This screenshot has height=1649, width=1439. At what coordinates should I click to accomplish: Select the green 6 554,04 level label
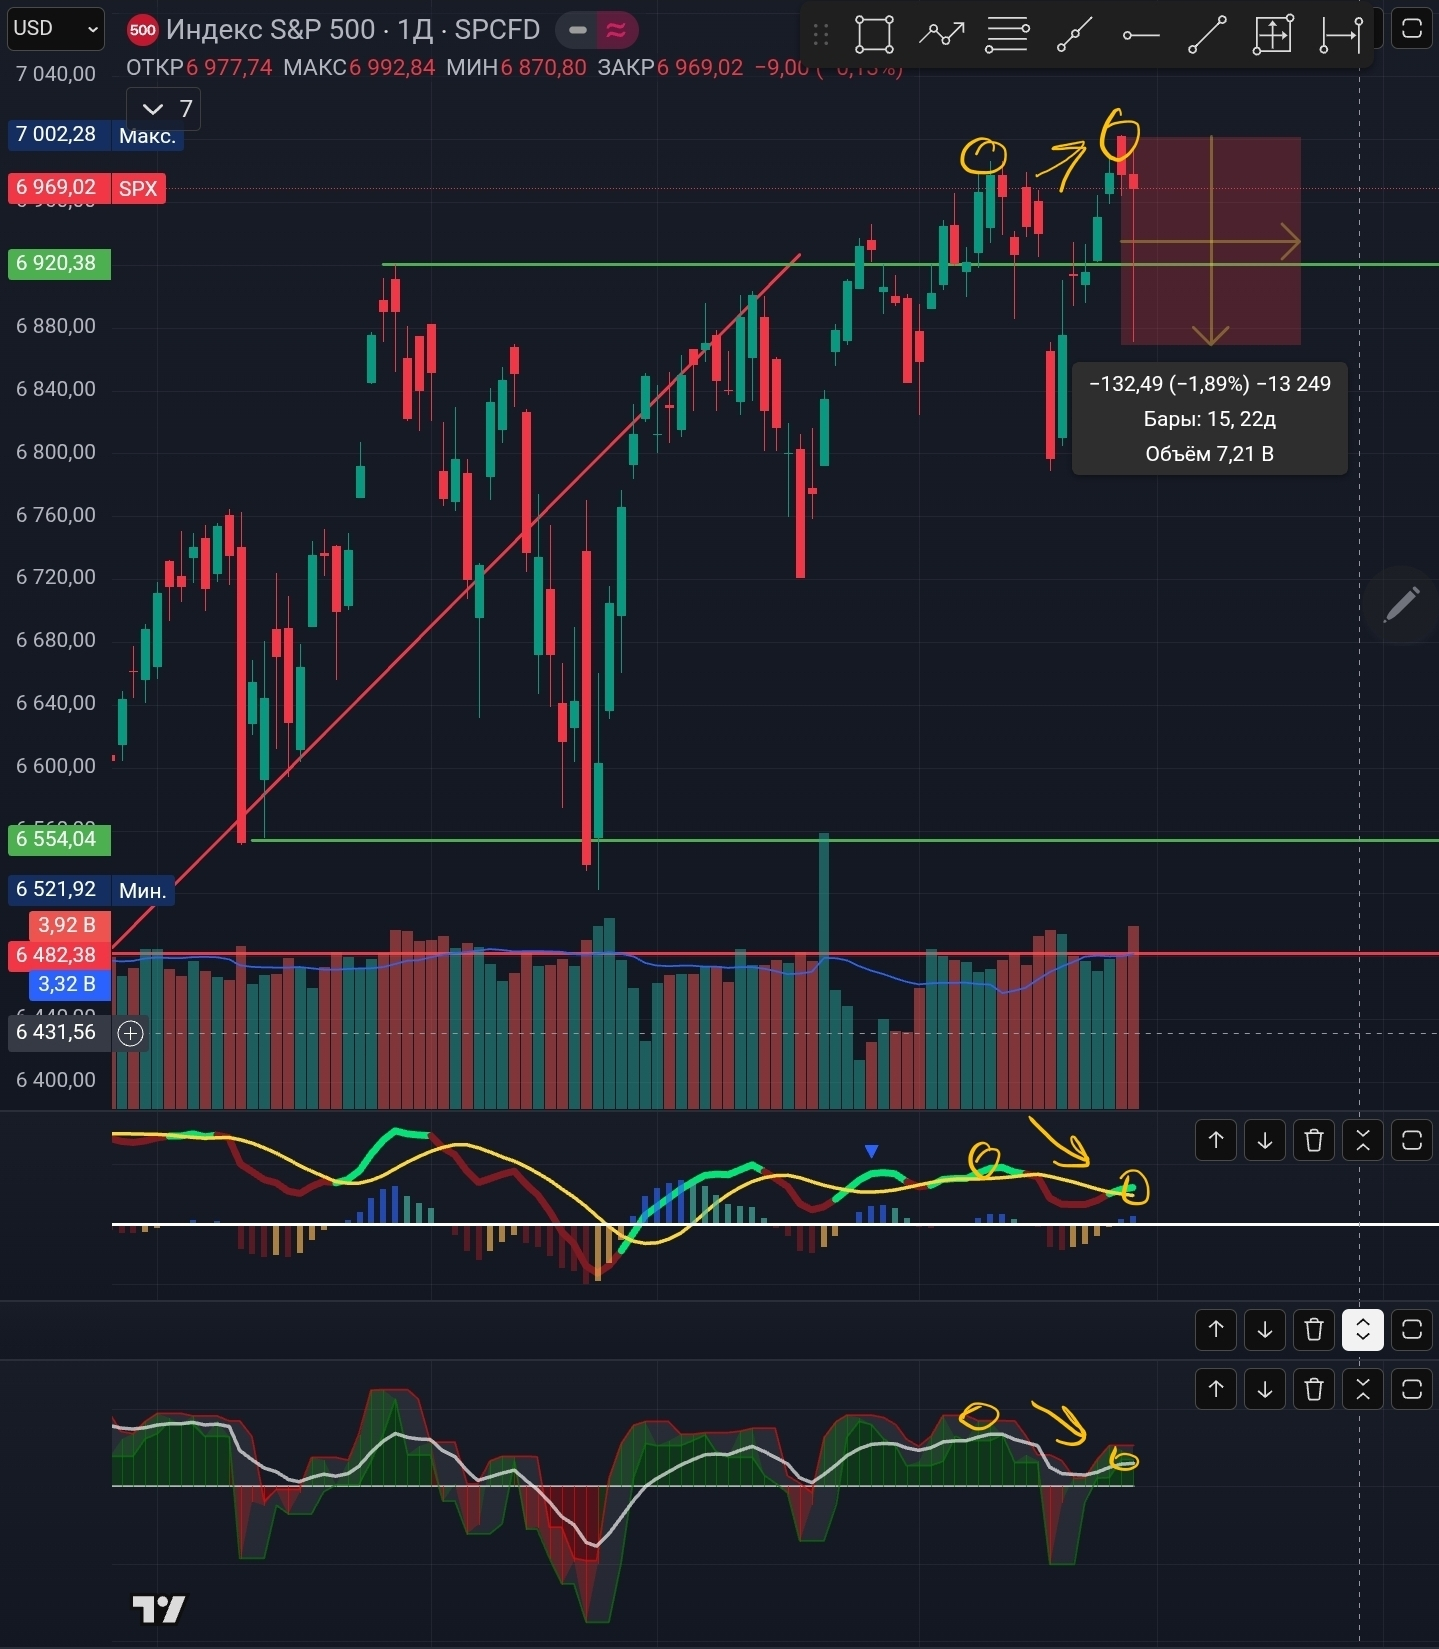tap(59, 839)
